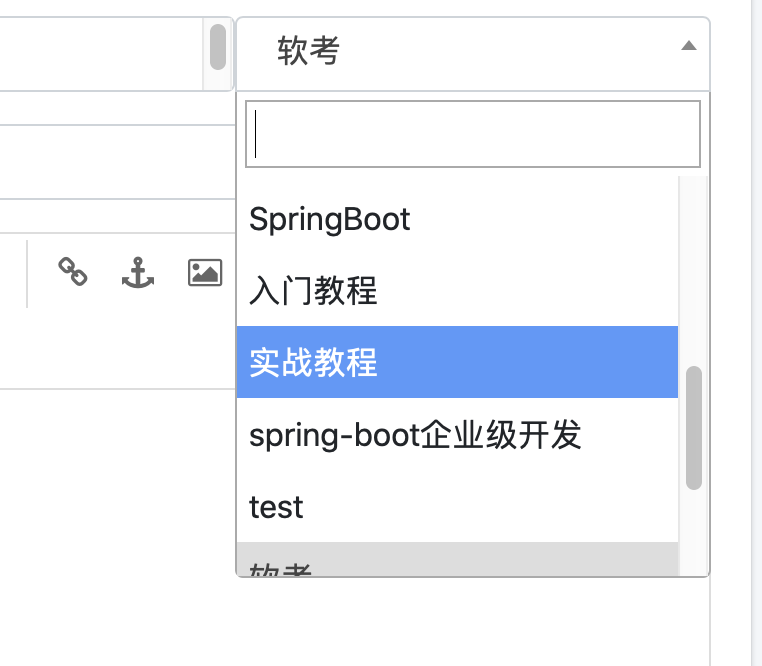Choose spring-boot企业级开发 option
The image size is (762, 666).
click(457, 434)
